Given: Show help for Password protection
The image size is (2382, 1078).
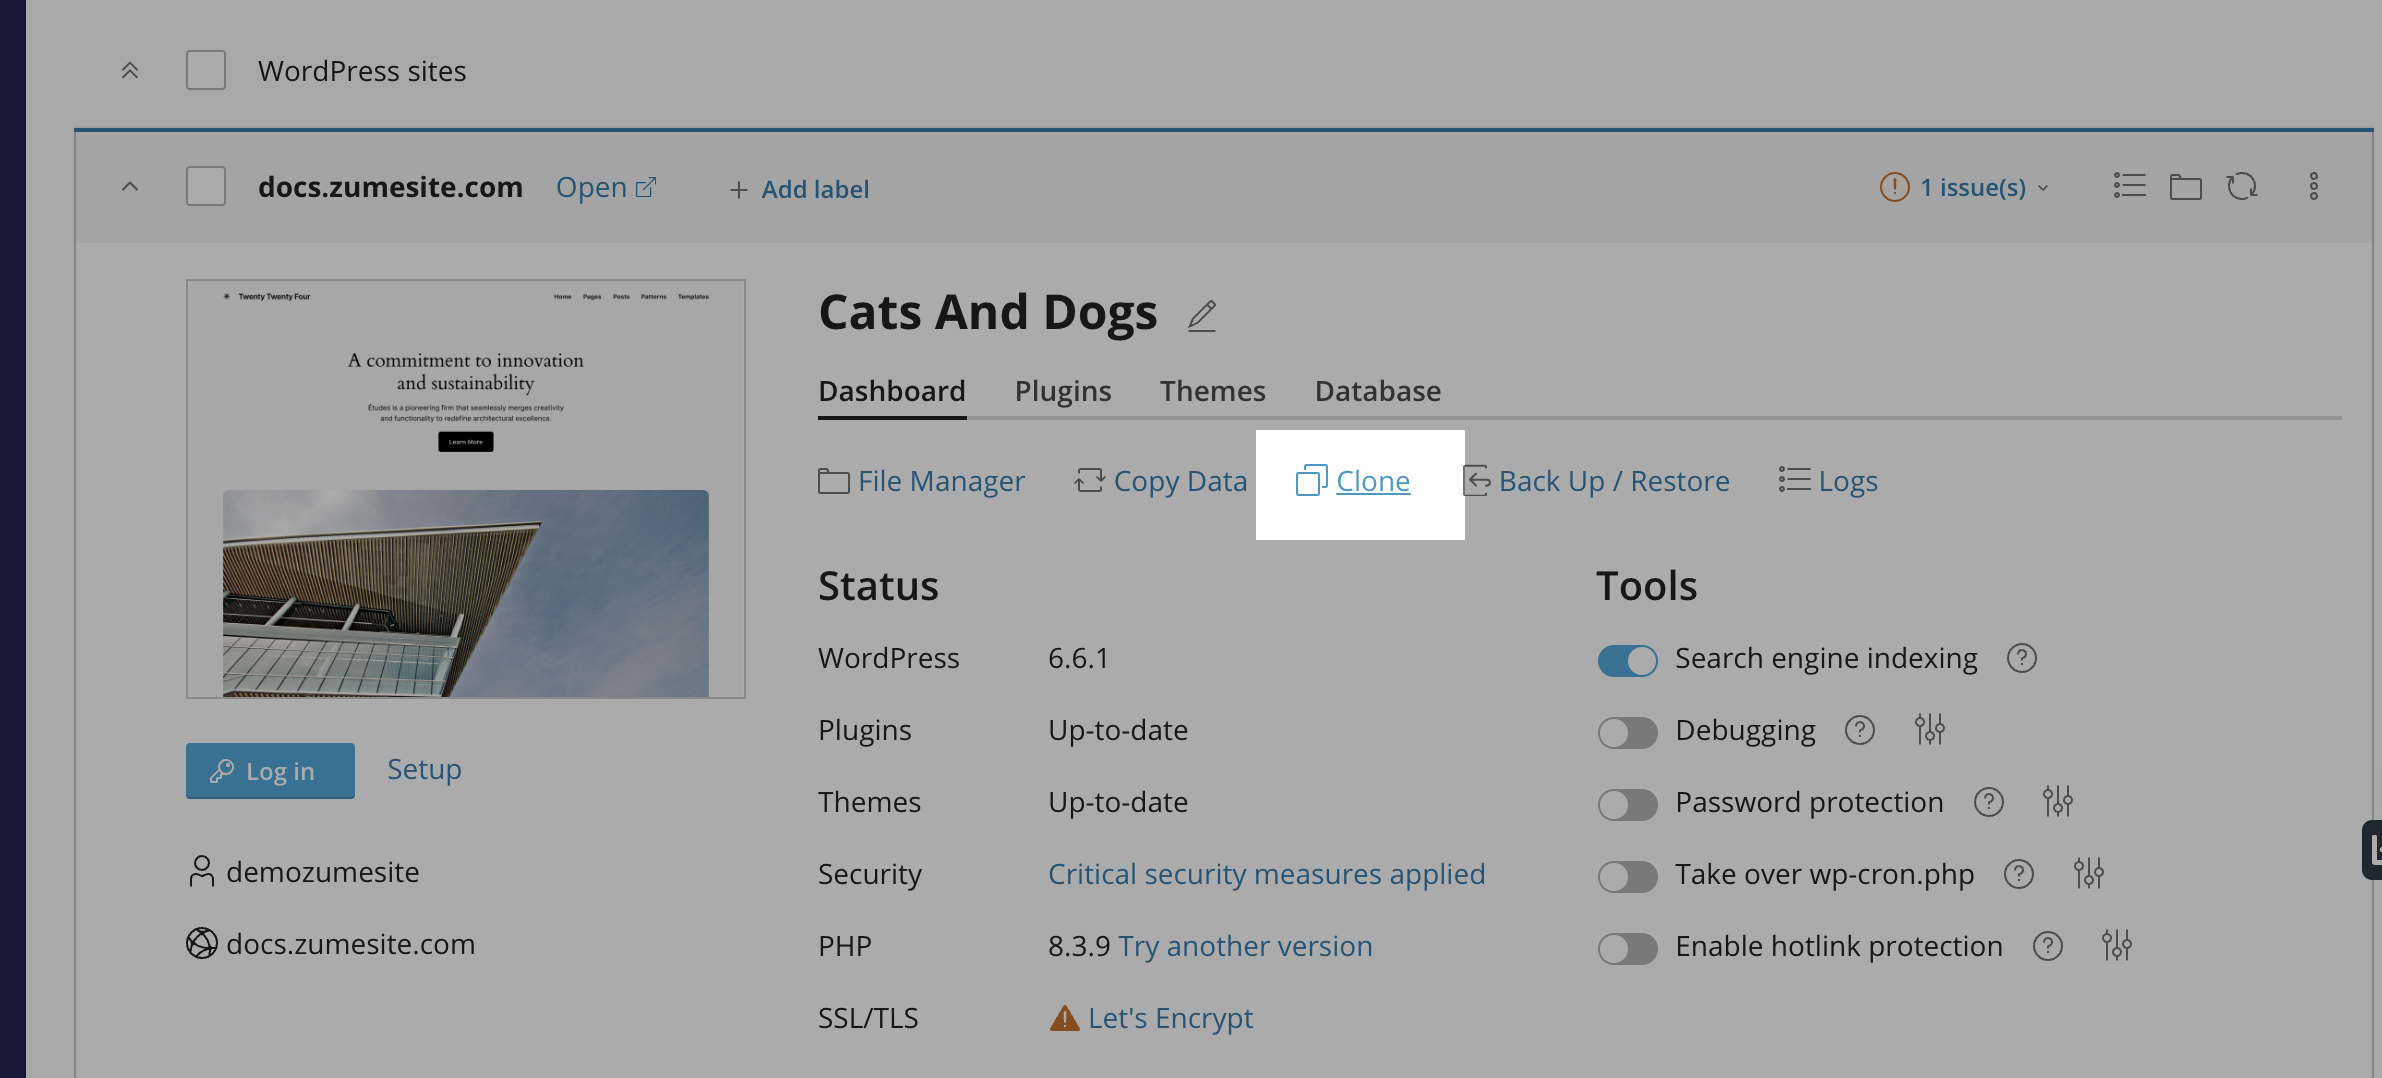Looking at the screenshot, I should point(1989,802).
